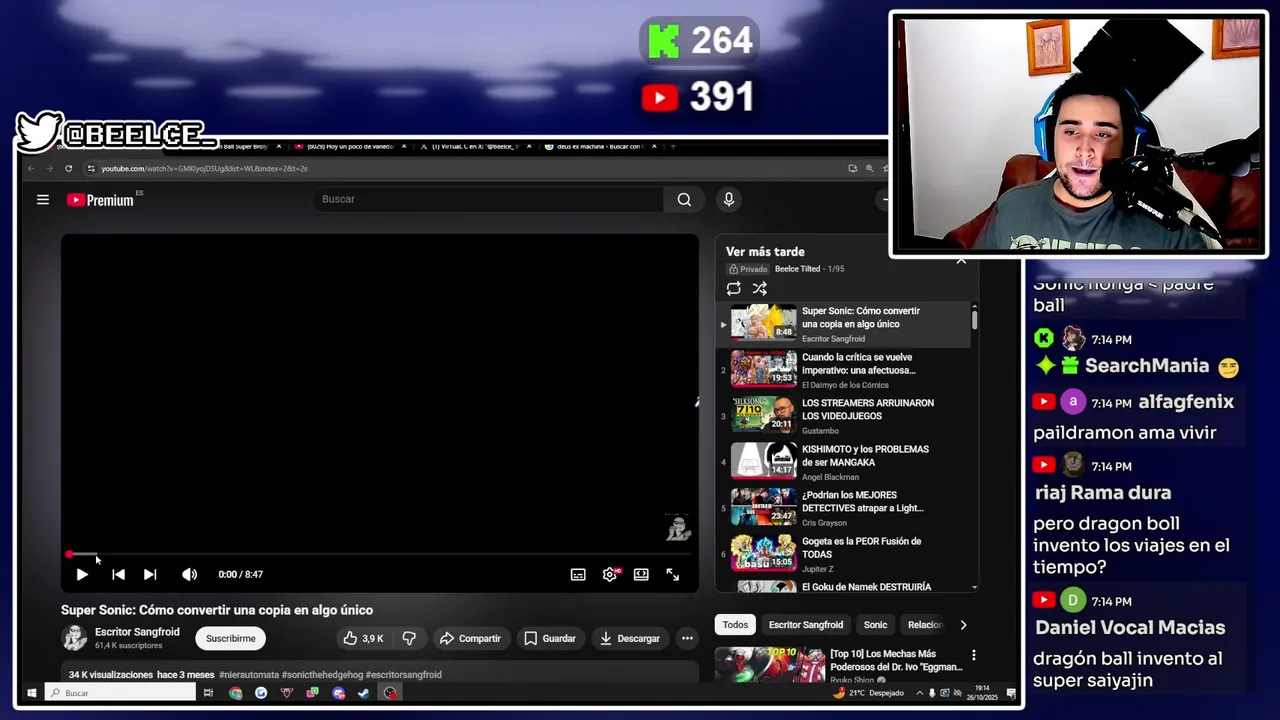Image resolution: width=1280 pixels, height=720 pixels.
Task: Open weather widget 21°C Despejado
Action: point(868,693)
